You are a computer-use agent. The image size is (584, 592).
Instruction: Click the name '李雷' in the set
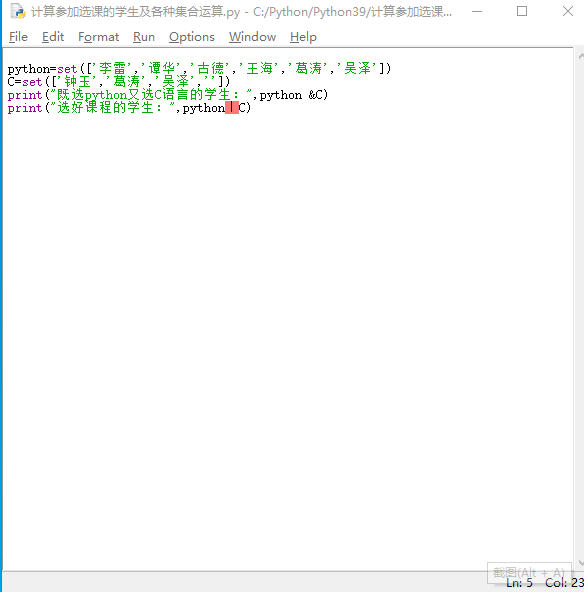click(112, 68)
